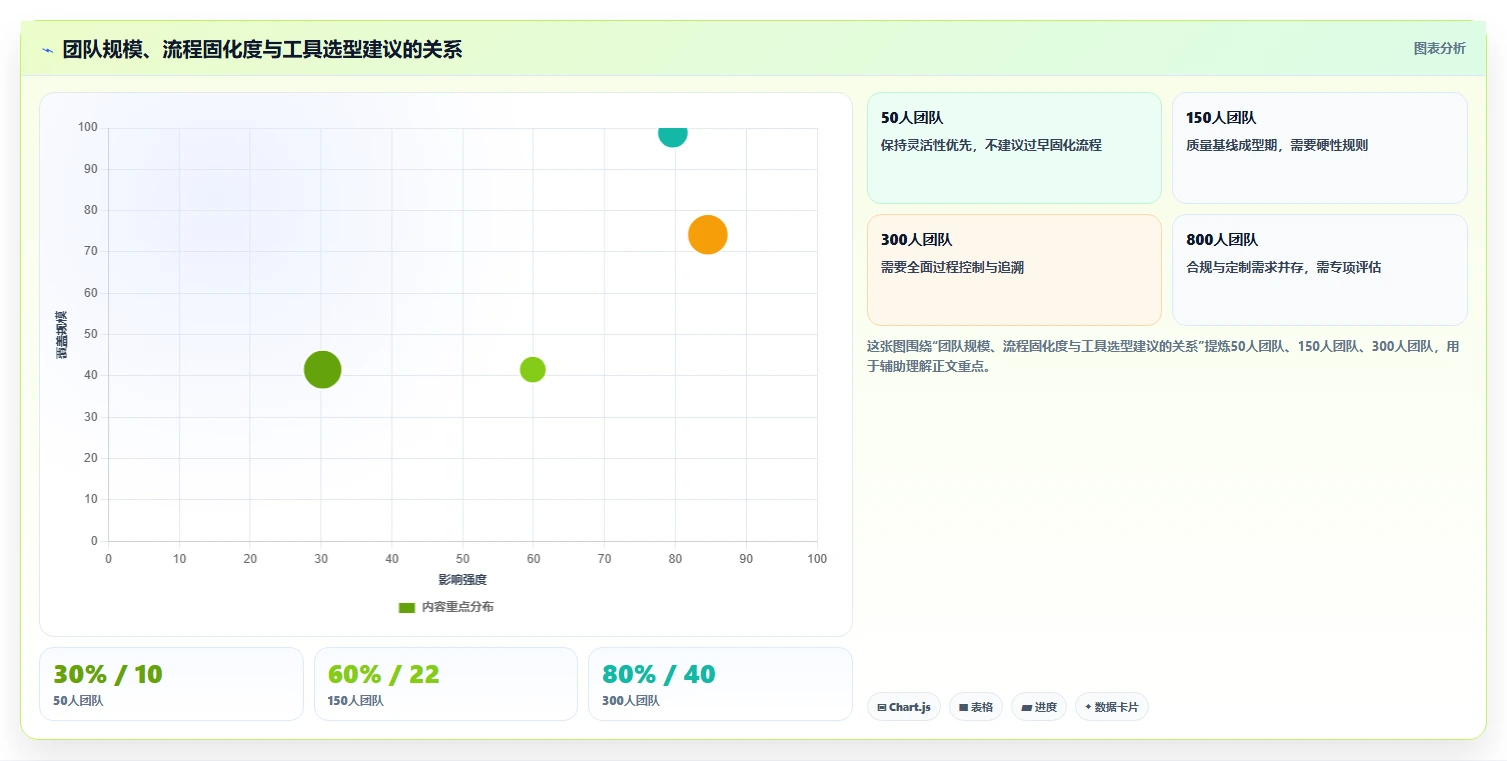Click the Chart.js tag

coord(904,707)
